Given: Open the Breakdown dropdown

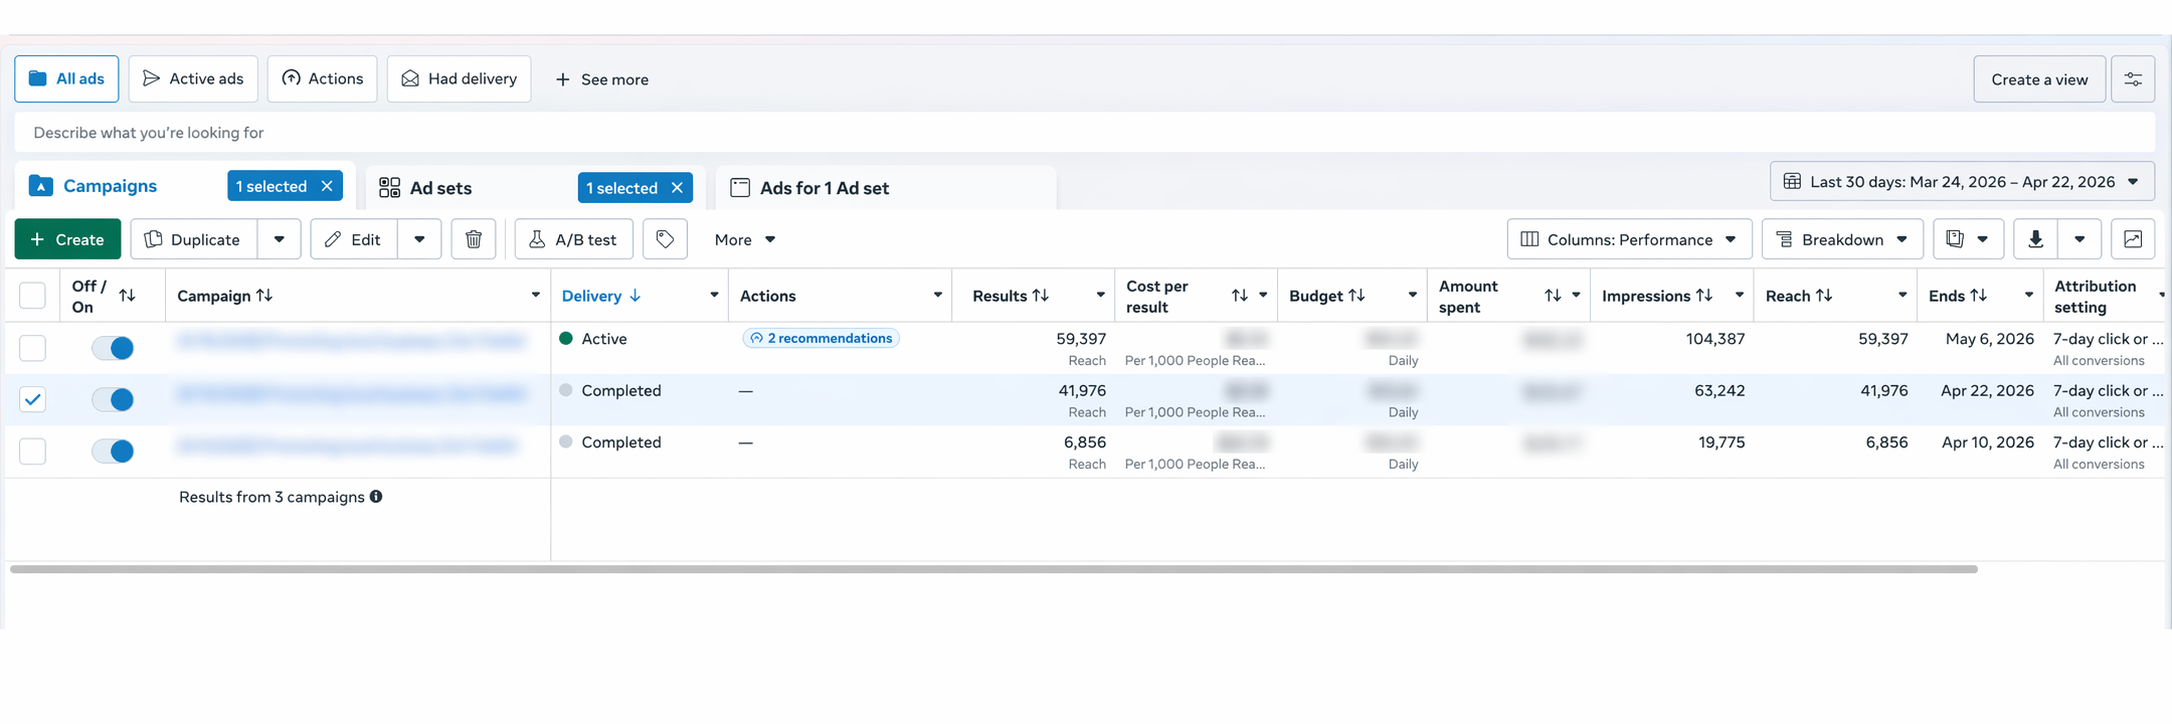Looking at the screenshot, I should pyautogui.click(x=1842, y=239).
